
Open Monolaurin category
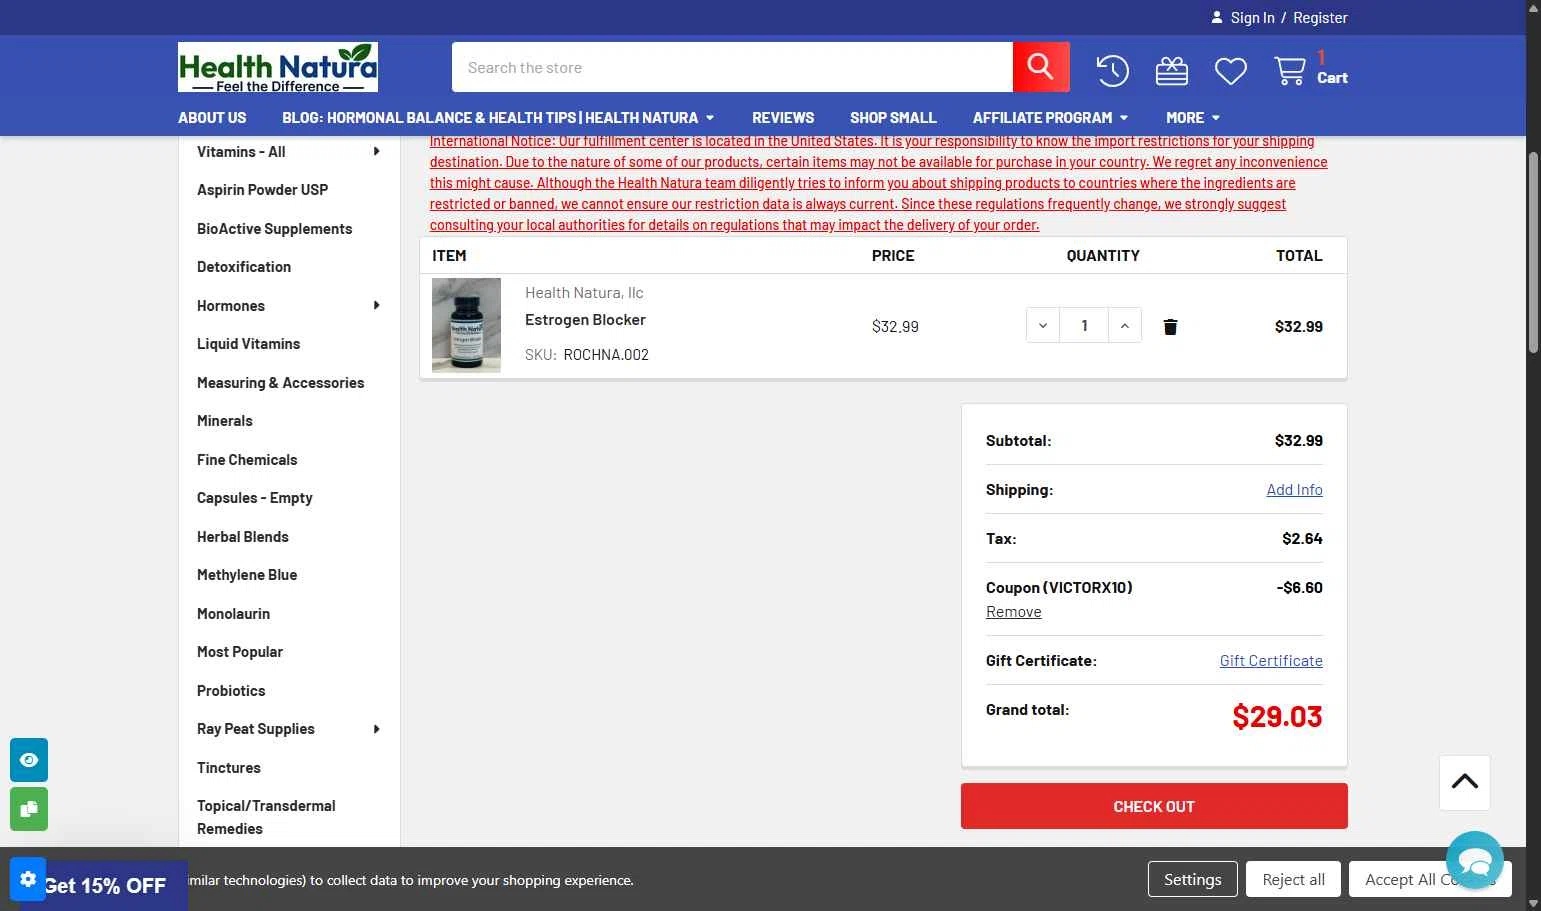click(233, 614)
